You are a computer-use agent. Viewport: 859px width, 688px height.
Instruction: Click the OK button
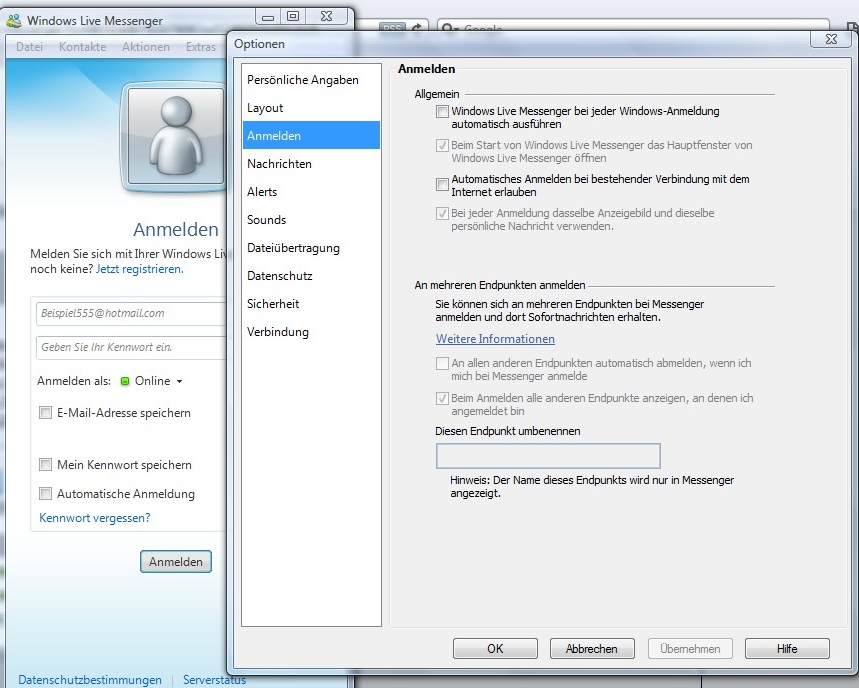(x=495, y=649)
